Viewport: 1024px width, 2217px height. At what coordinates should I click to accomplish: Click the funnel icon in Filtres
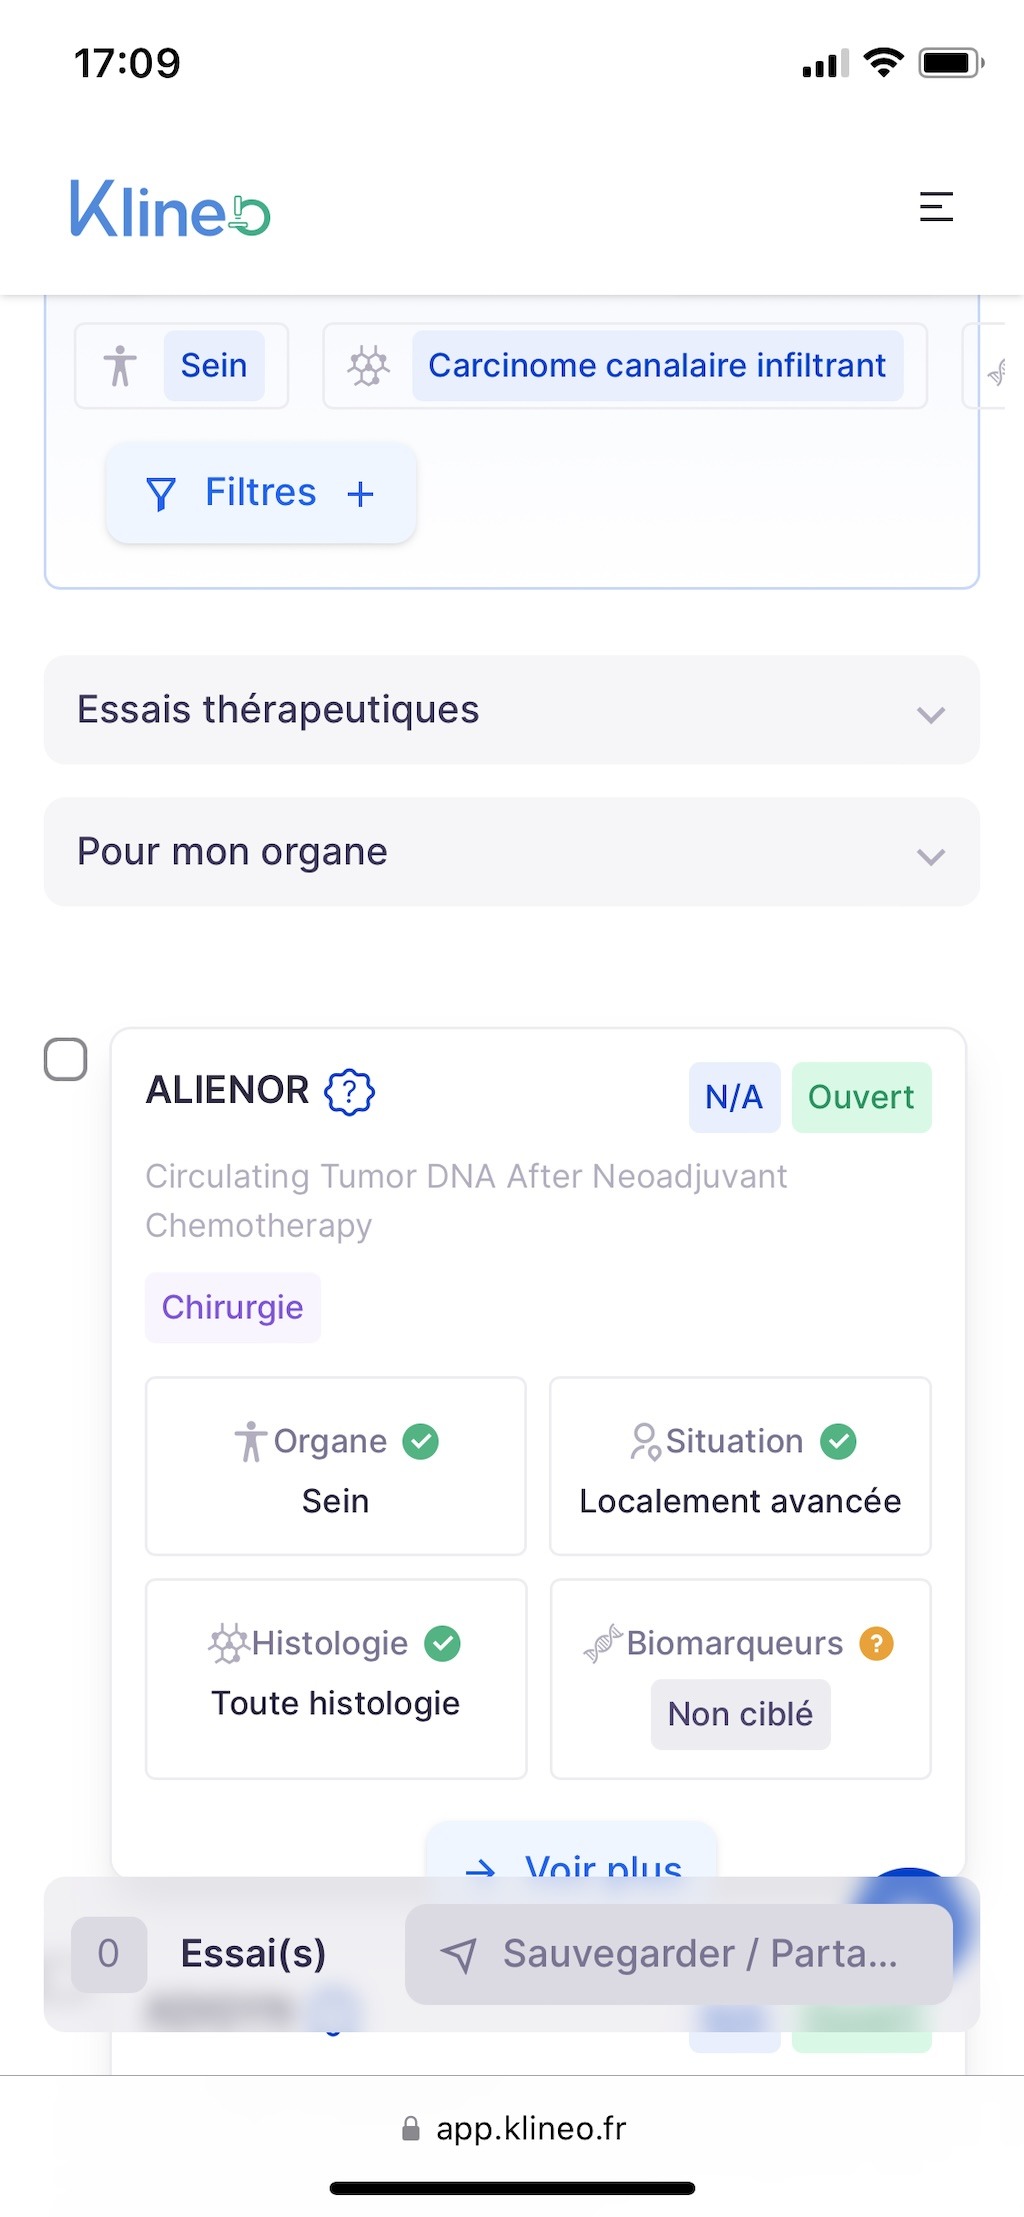(161, 493)
